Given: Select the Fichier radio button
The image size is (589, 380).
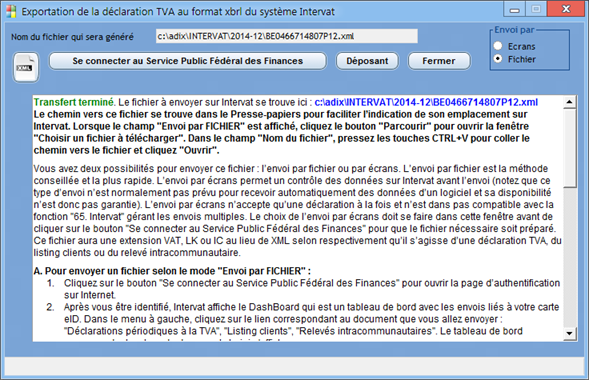Looking at the screenshot, I should (x=498, y=59).
